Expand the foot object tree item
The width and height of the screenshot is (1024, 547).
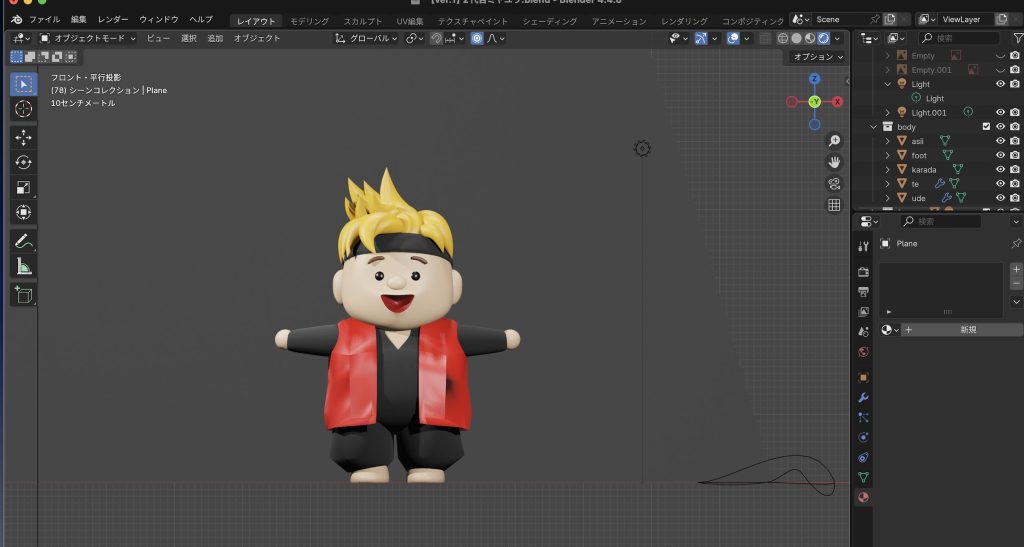pyautogui.click(x=887, y=156)
